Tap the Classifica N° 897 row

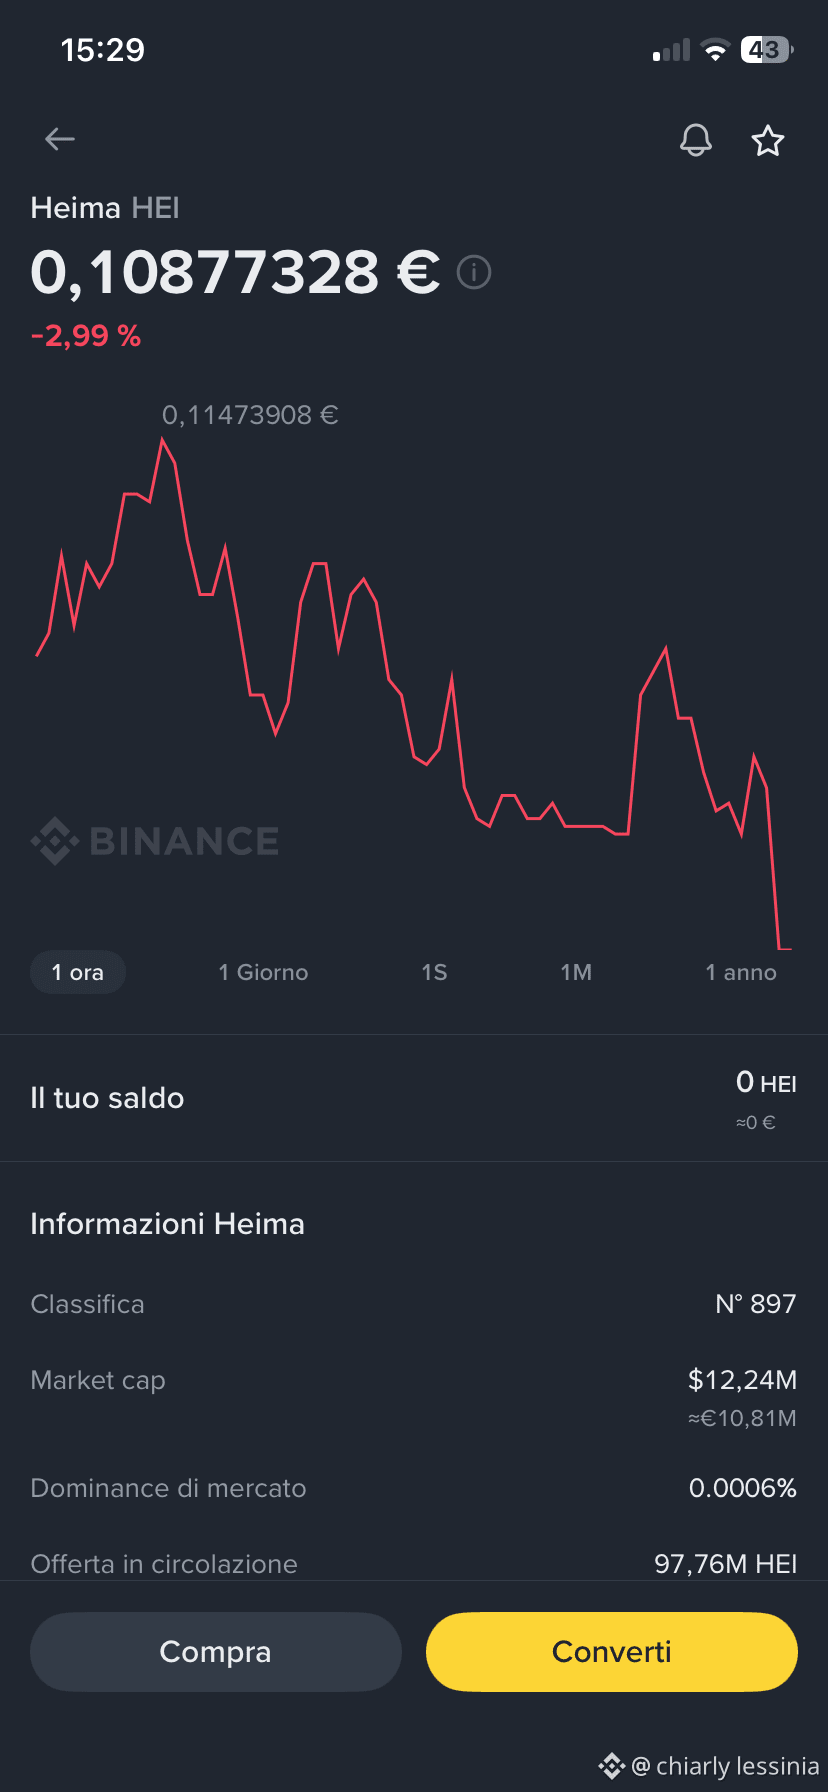pyautogui.click(x=414, y=1304)
